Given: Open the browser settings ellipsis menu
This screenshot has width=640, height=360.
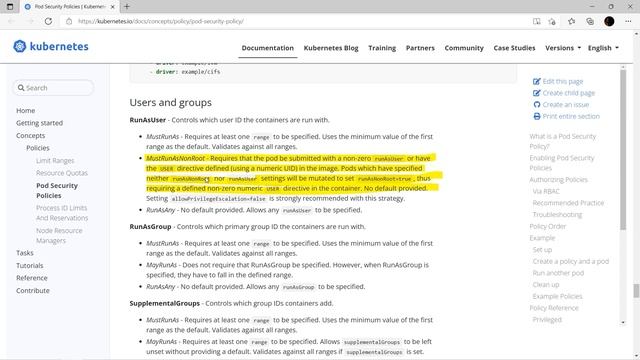Looking at the screenshot, I should click(628, 21).
